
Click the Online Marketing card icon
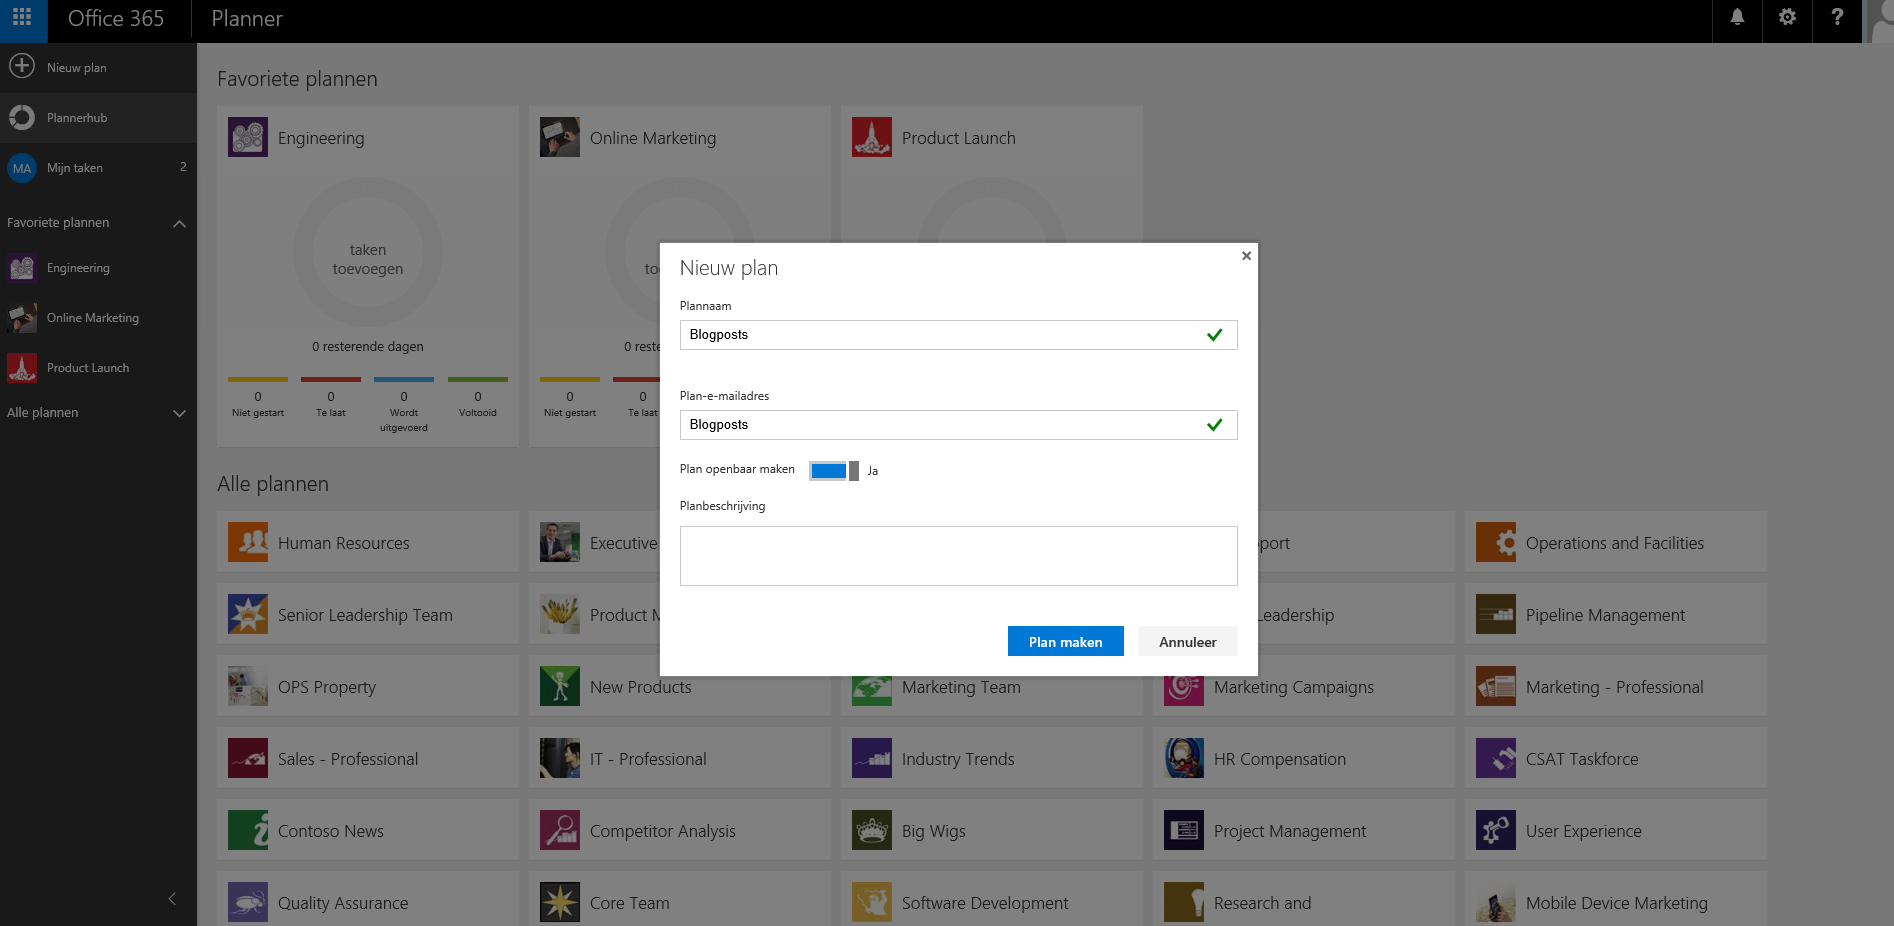pyautogui.click(x=560, y=137)
